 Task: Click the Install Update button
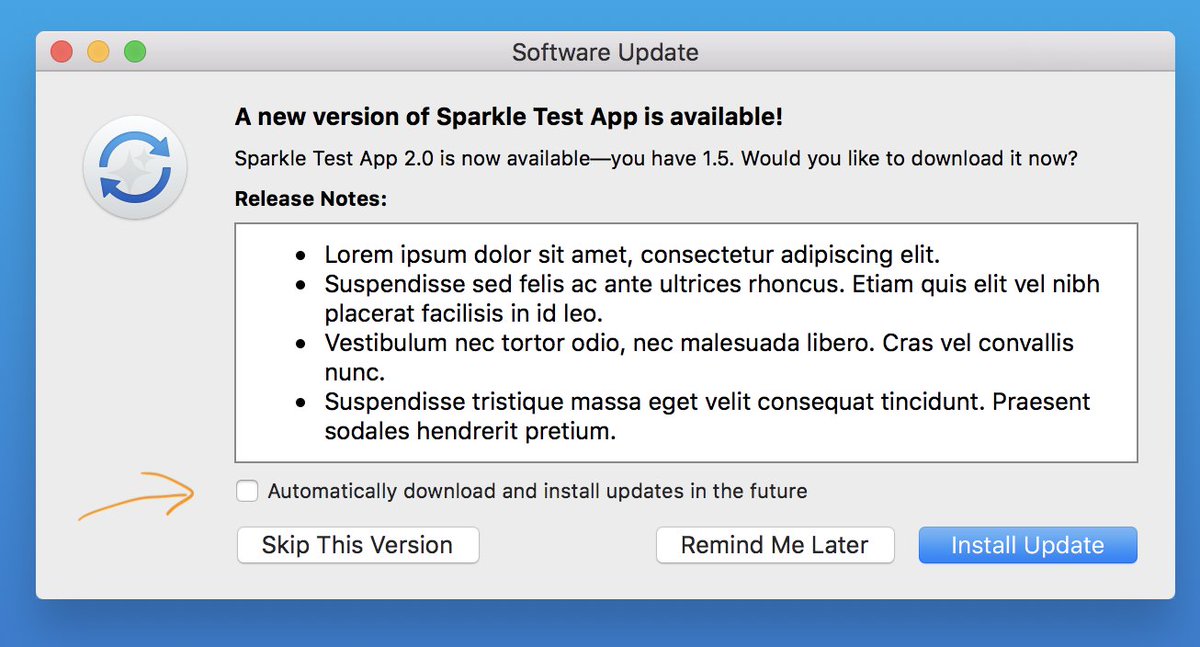pos(1028,545)
